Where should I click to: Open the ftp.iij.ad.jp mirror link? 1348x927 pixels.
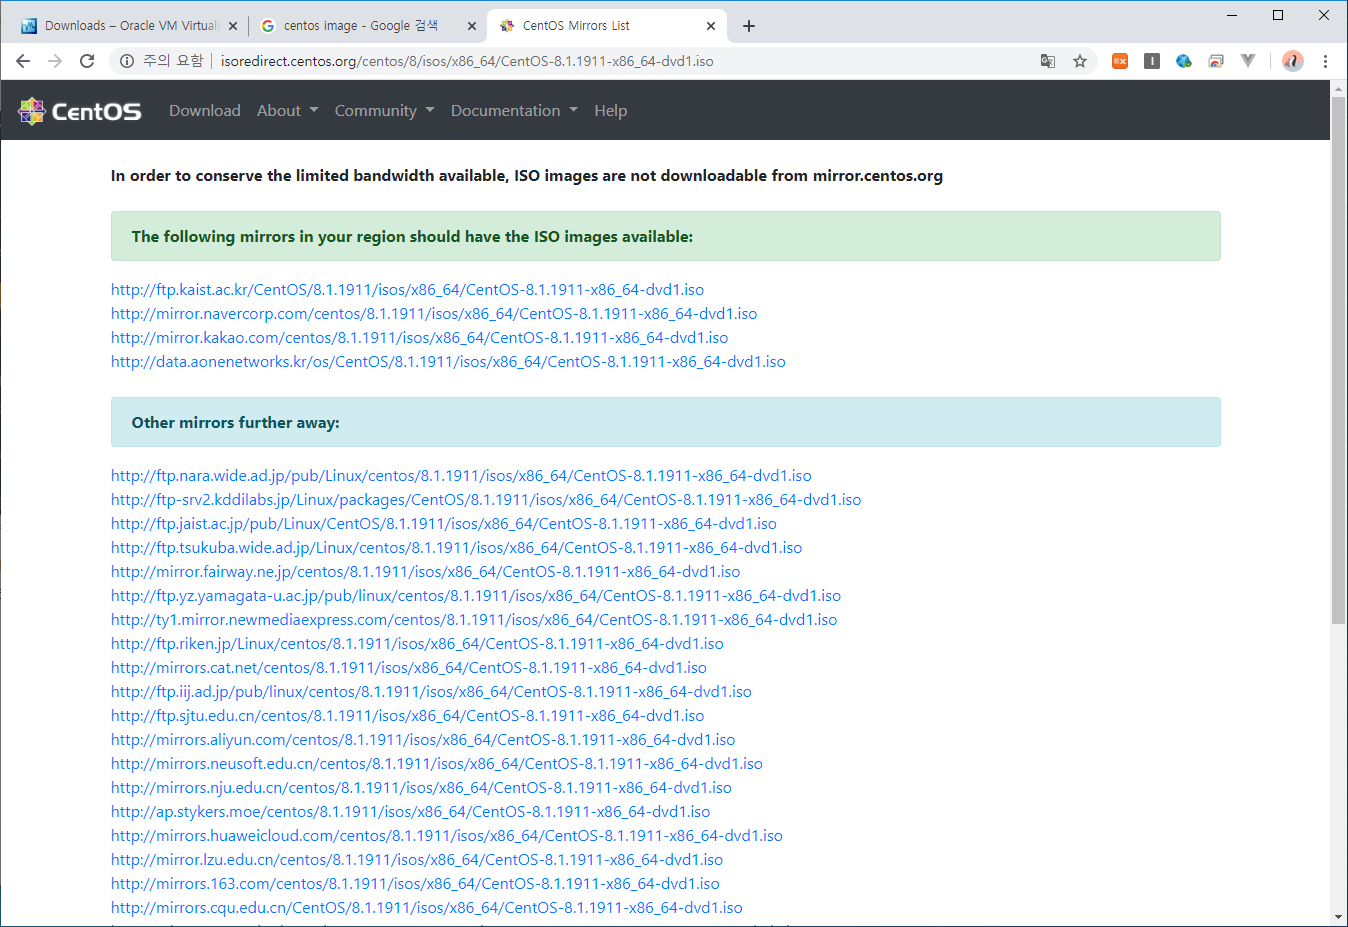tap(431, 692)
